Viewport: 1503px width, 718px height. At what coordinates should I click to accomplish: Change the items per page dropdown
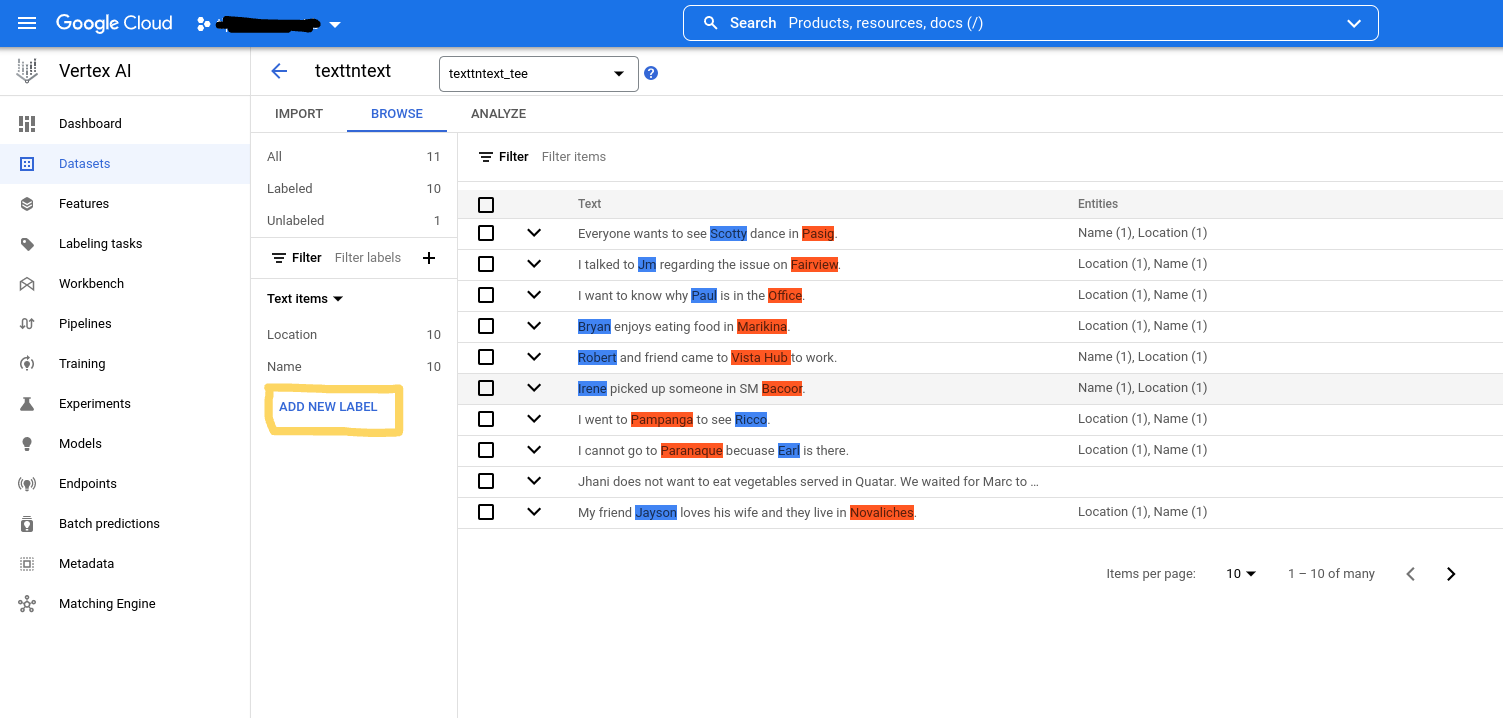tap(1241, 574)
